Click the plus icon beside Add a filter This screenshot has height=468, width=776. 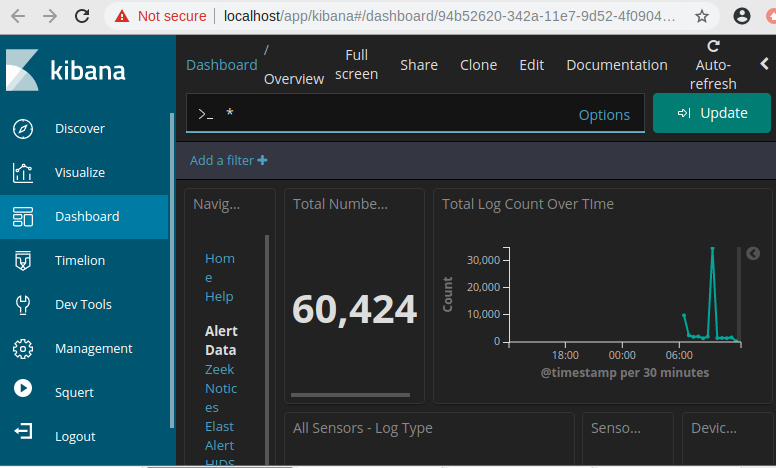[x=263, y=160]
